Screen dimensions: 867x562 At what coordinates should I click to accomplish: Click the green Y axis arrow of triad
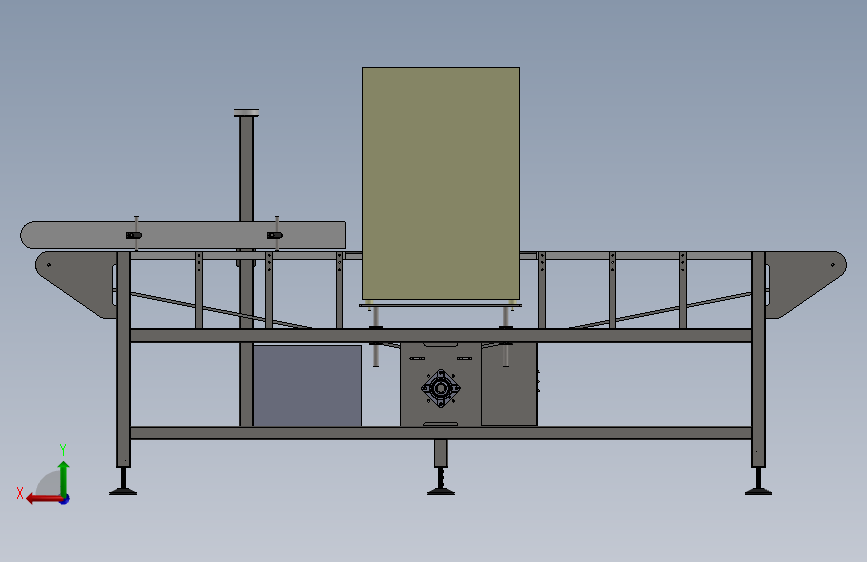pyautogui.click(x=64, y=478)
